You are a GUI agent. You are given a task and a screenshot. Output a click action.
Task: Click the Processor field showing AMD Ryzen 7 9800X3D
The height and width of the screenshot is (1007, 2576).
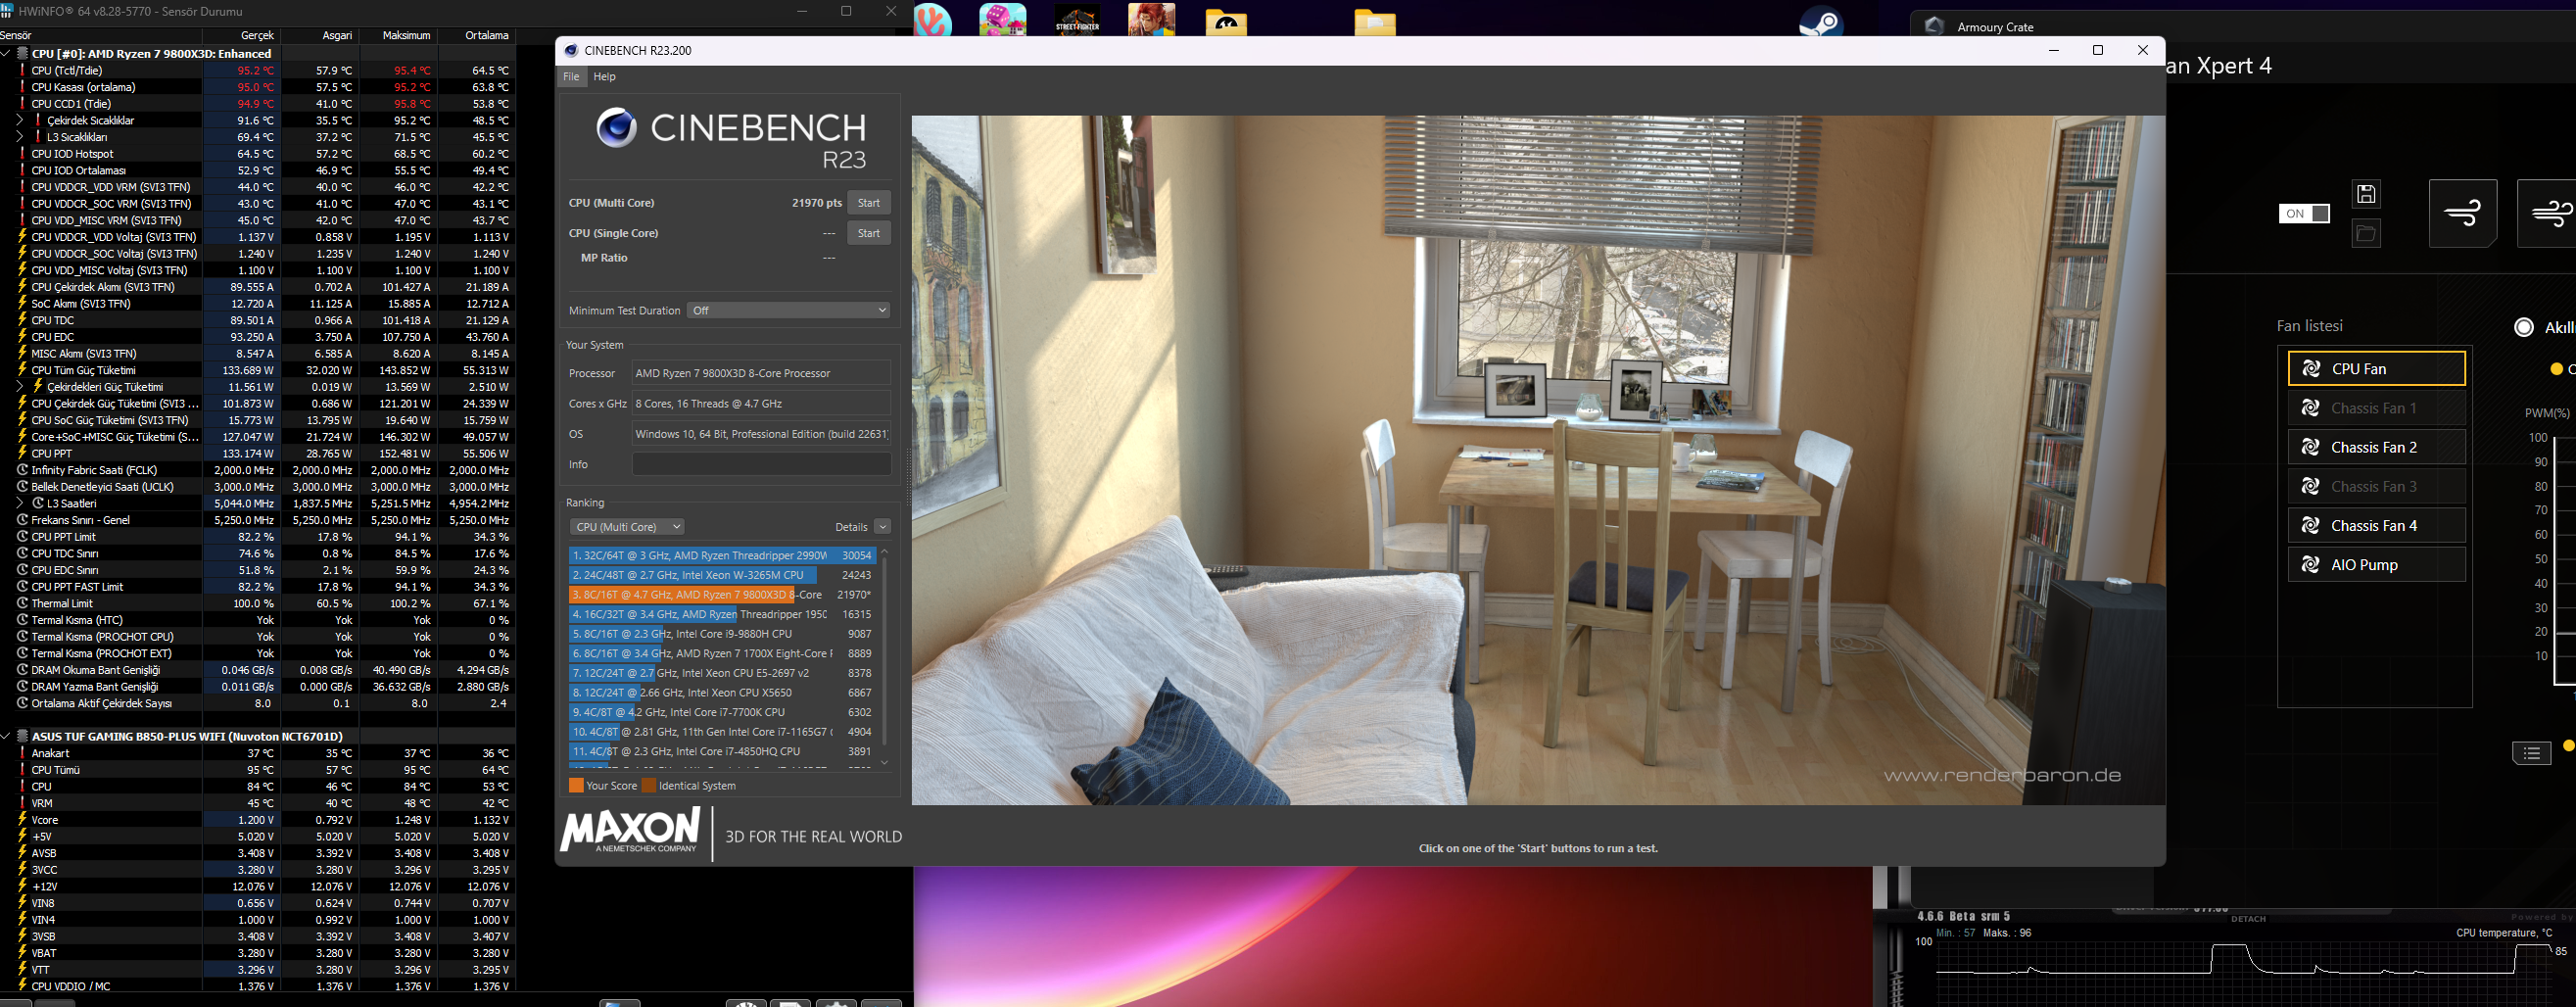pos(761,373)
